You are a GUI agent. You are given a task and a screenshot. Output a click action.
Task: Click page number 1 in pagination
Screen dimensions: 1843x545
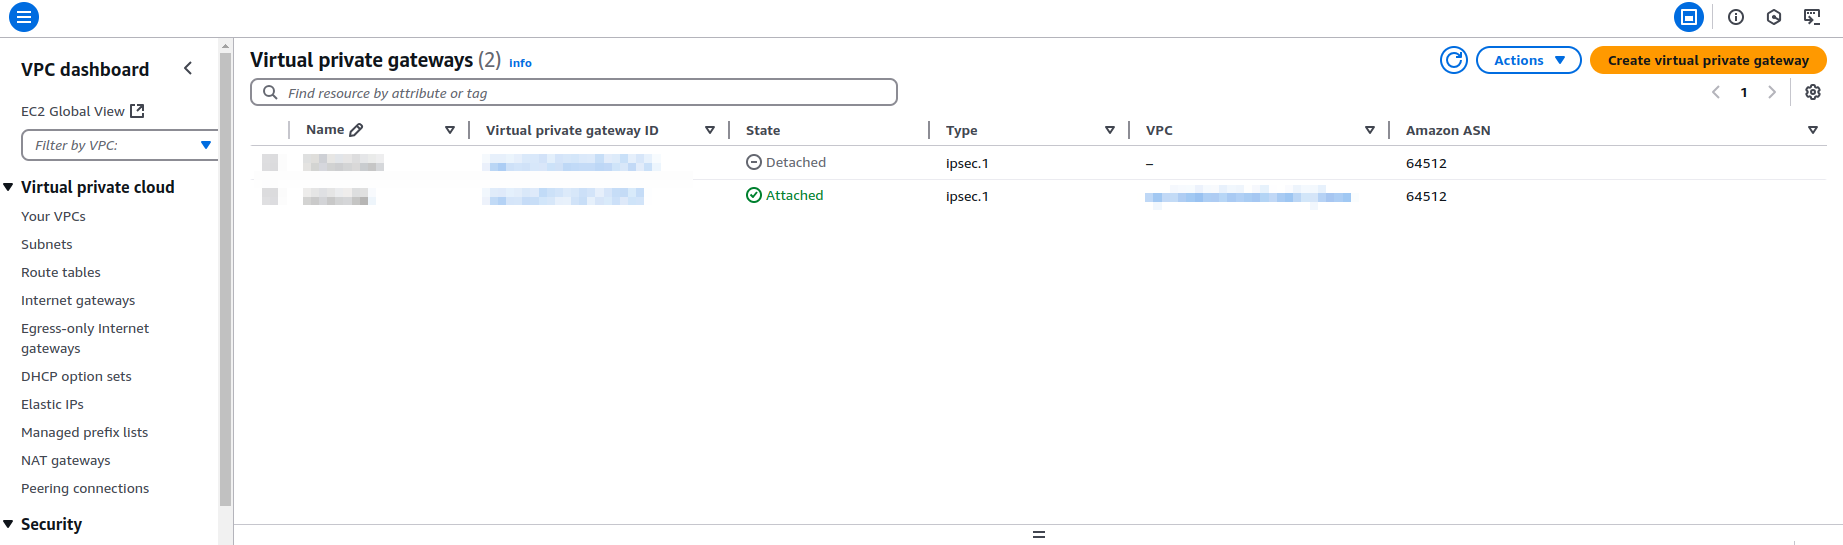[x=1744, y=92]
